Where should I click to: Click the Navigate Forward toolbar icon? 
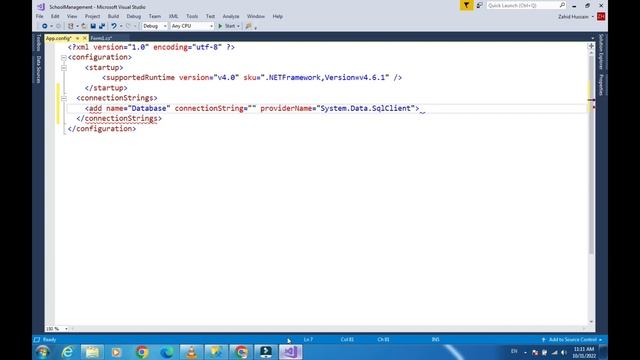tap(58, 26)
